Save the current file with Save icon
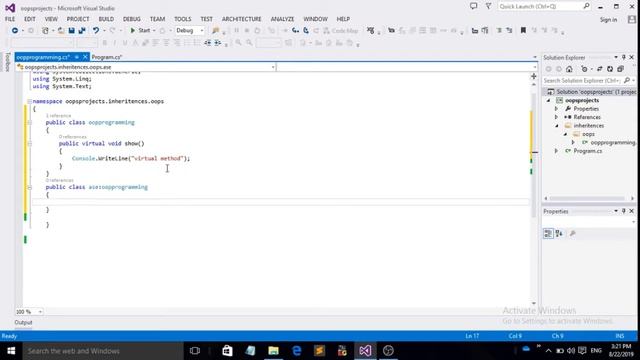Screen dimensions: 640x360 coord(71,31)
